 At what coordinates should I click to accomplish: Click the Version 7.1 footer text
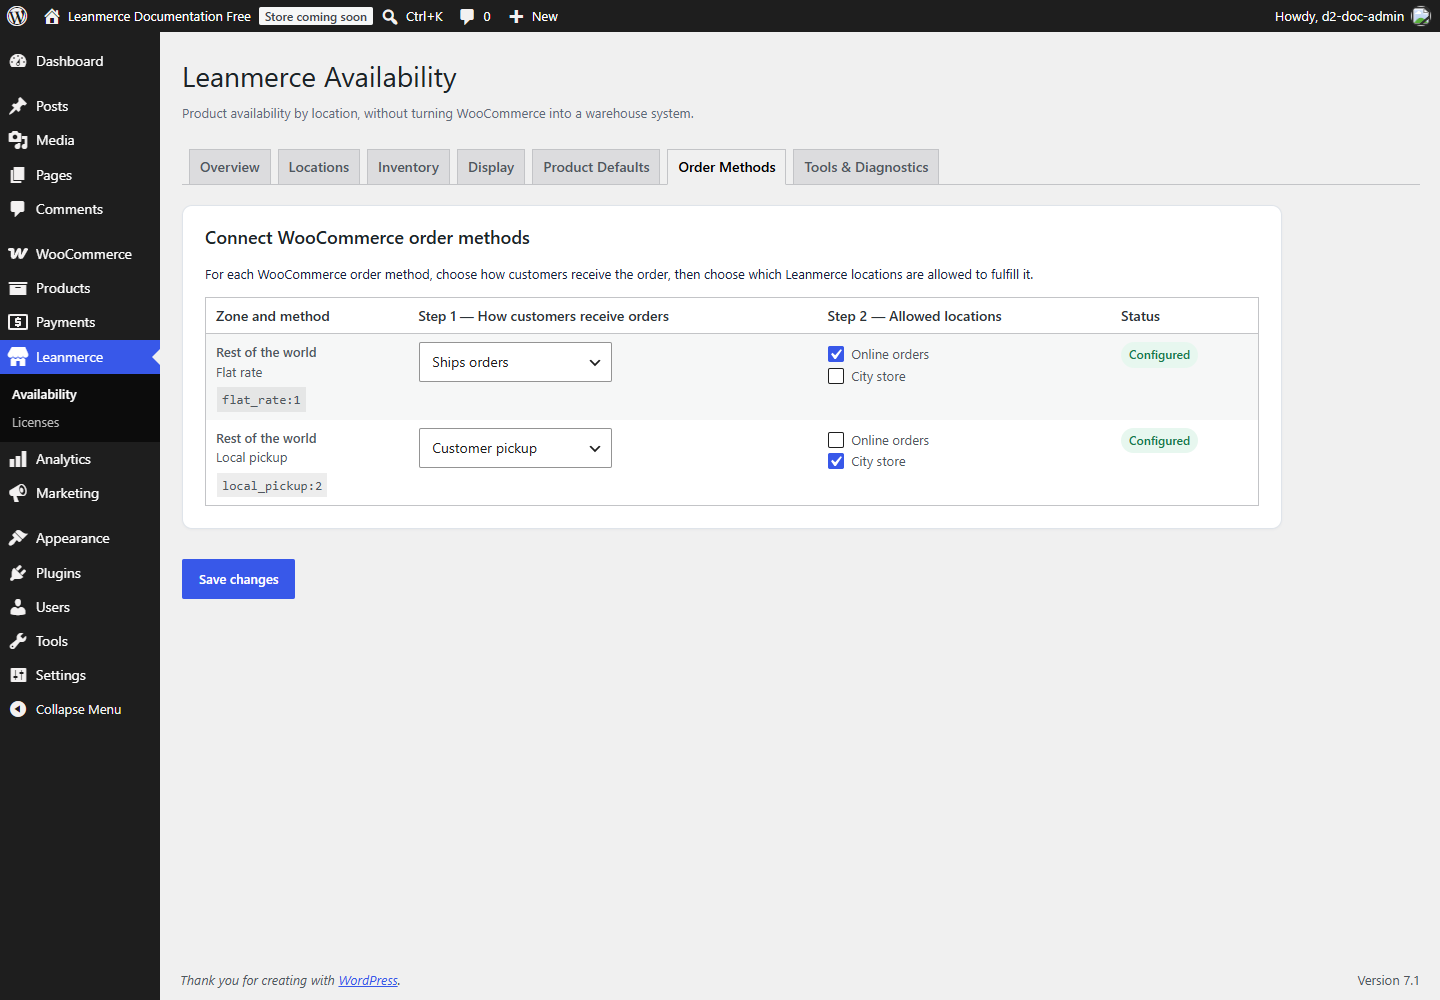pyautogui.click(x=1388, y=980)
